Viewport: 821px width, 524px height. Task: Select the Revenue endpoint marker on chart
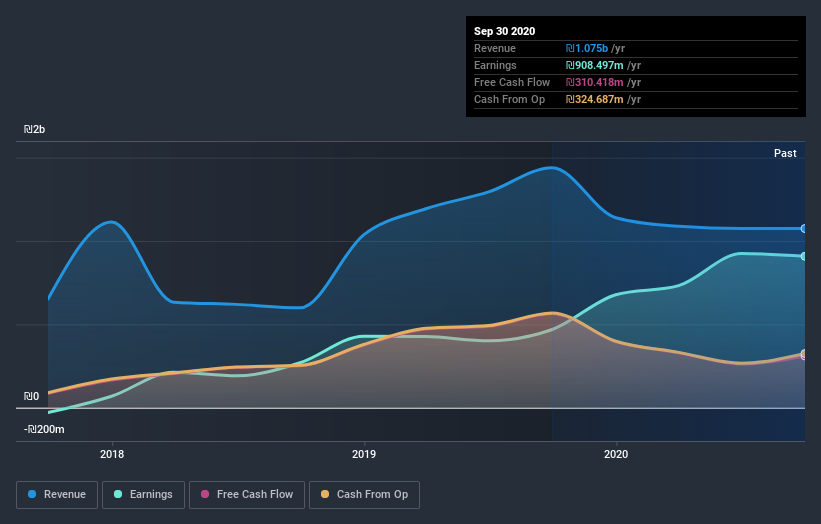coord(804,229)
